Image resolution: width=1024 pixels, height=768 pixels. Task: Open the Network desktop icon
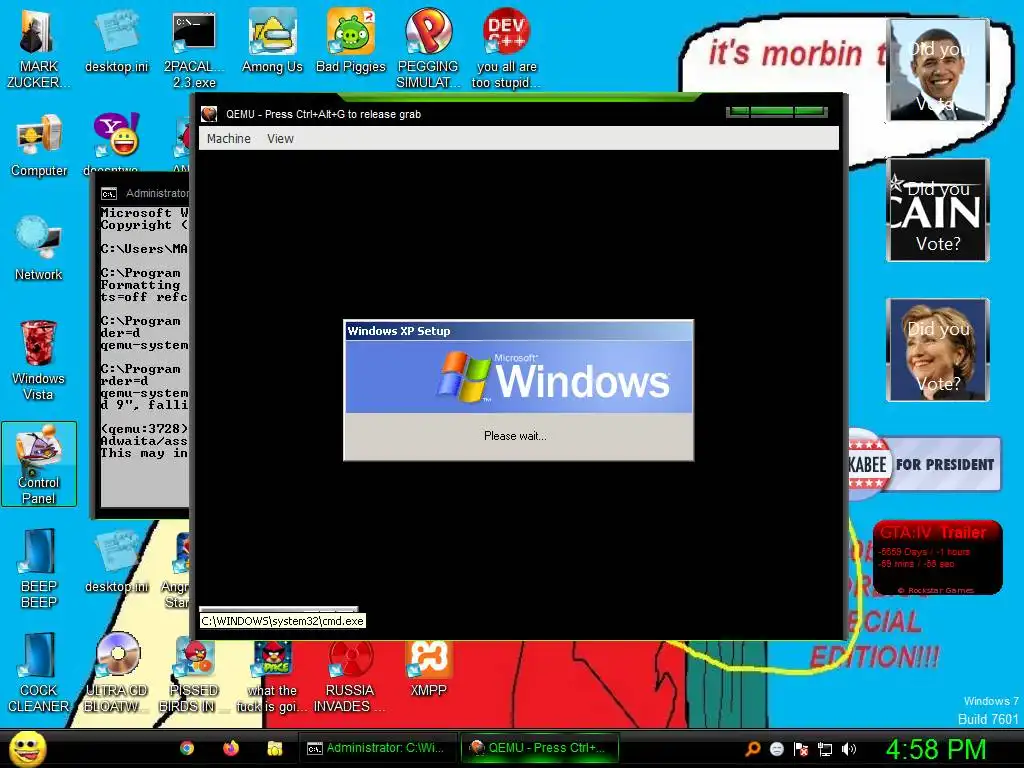pos(39,248)
